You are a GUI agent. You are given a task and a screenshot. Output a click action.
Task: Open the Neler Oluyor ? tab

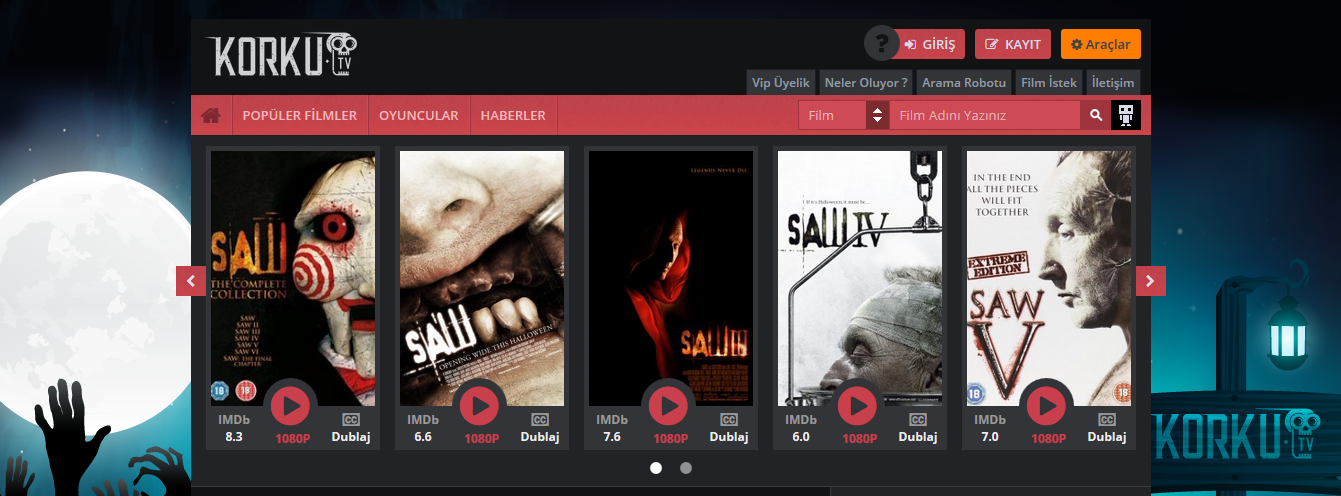click(x=866, y=83)
